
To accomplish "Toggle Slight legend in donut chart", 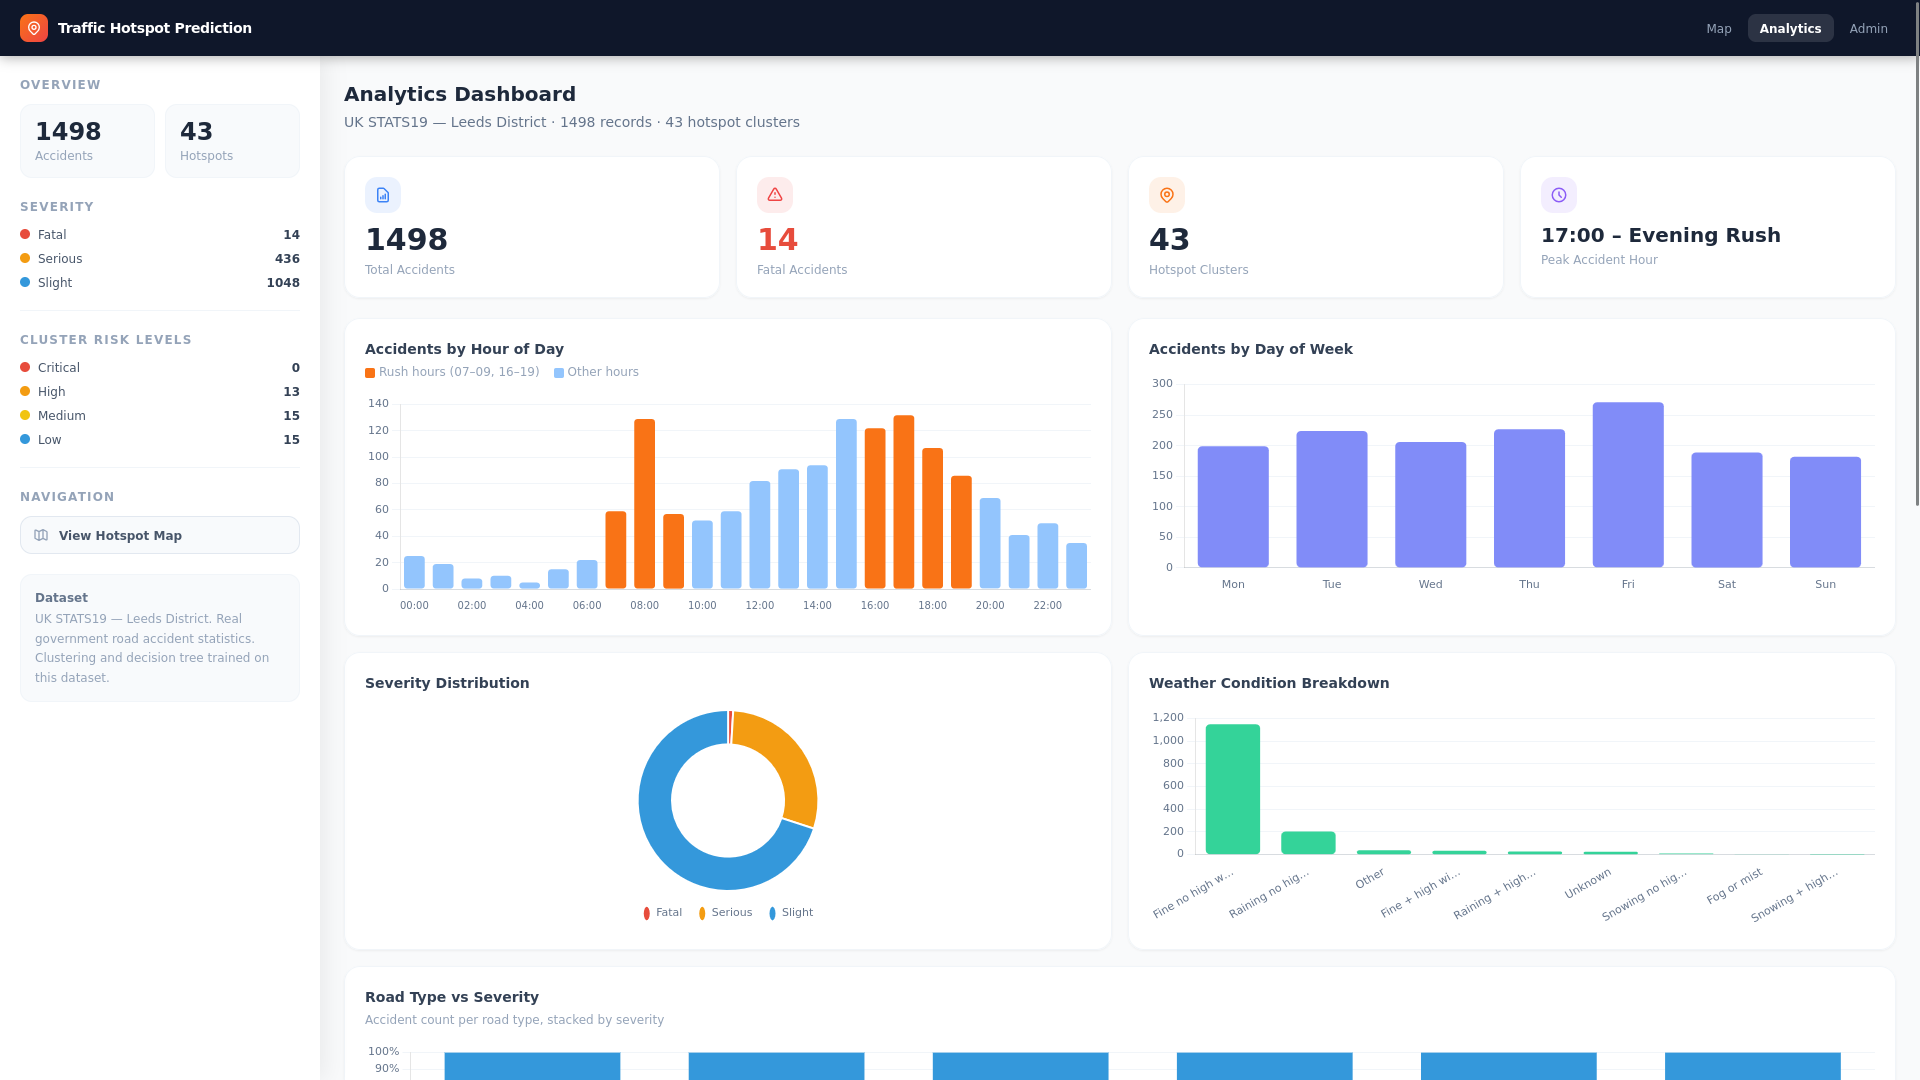I will (791, 913).
